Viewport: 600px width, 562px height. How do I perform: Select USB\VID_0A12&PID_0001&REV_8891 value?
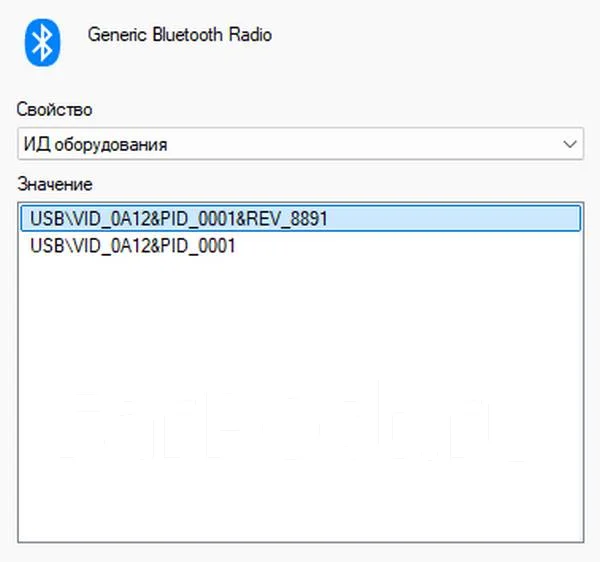(301, 218)
